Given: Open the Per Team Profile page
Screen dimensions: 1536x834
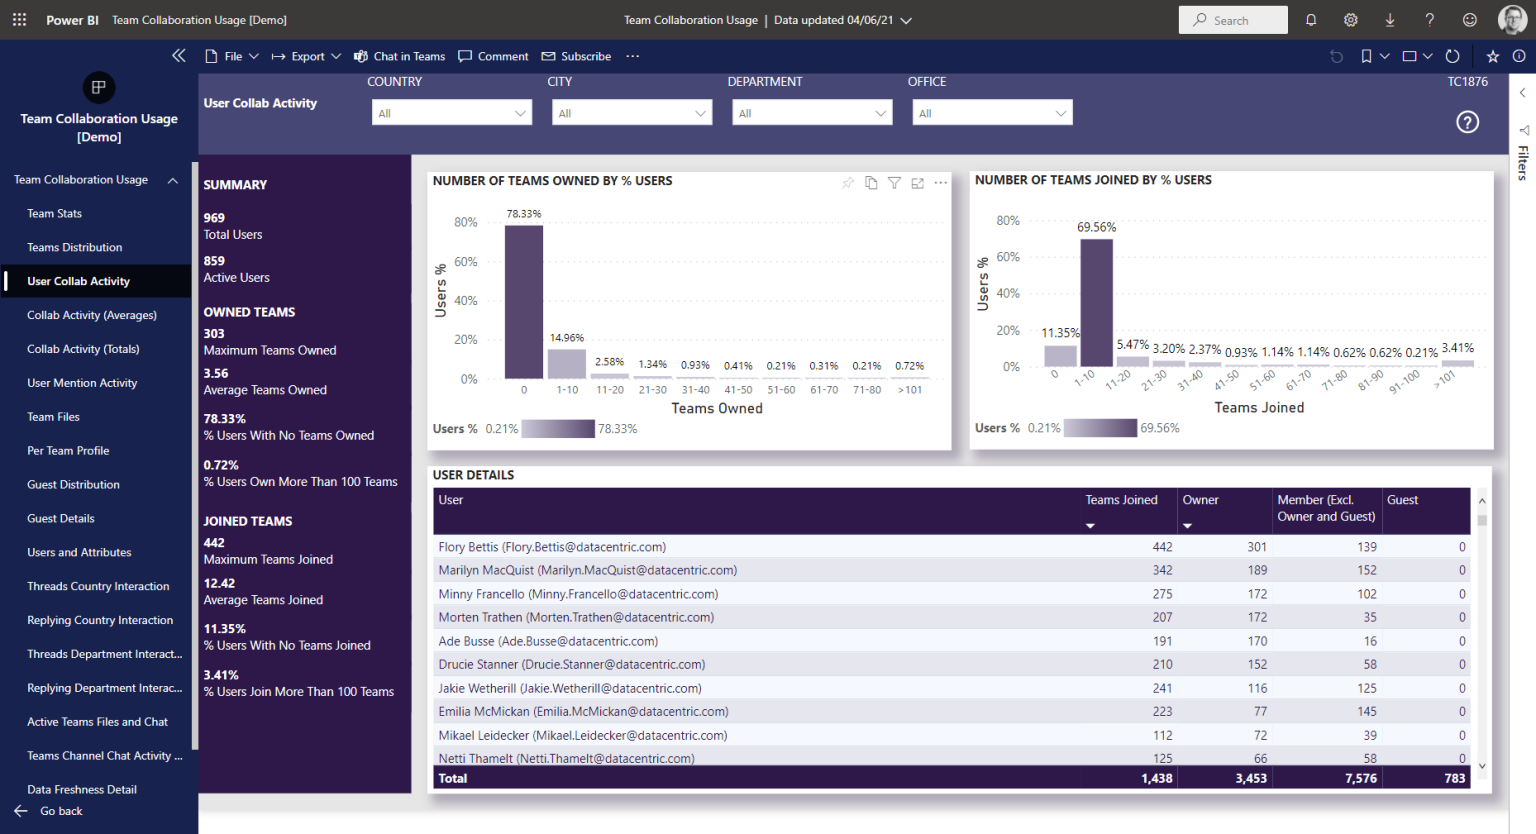Looking at the screenshot, I should 68,451.
